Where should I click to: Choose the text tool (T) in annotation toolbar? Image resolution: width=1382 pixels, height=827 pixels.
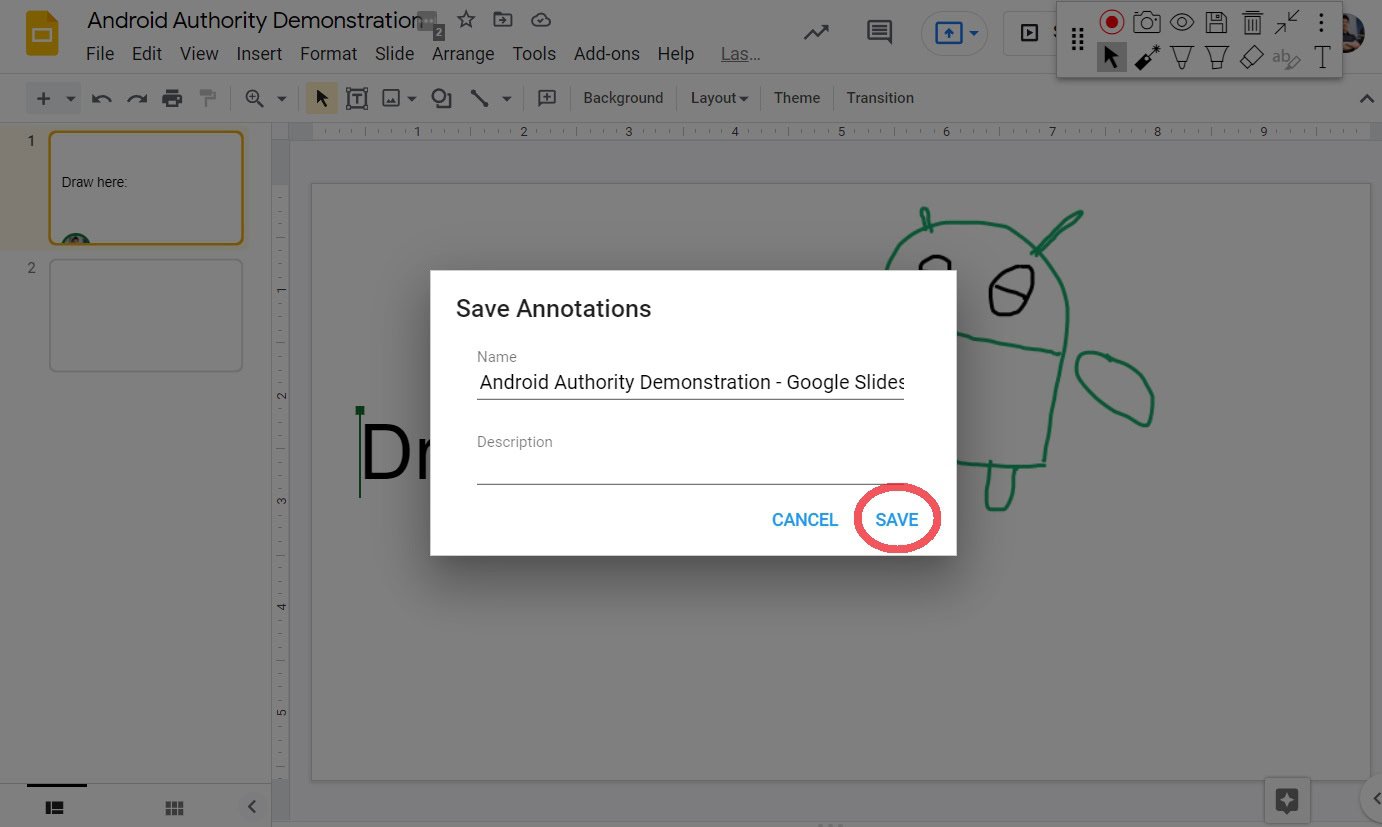(1322, 58)
